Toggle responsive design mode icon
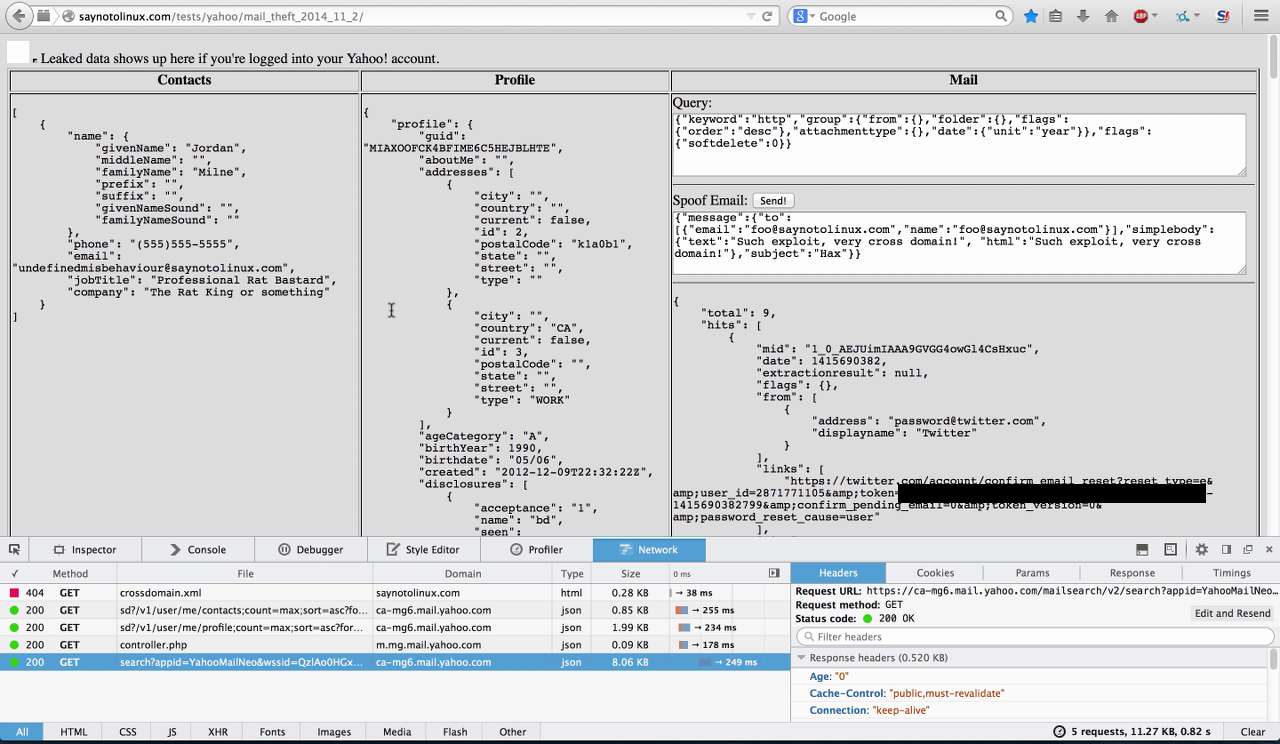The image size is (1280, 744). click(1170, 549)
